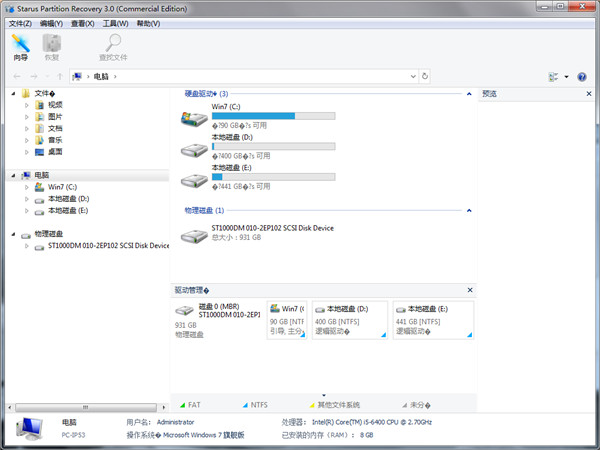Refresh the address bar location
The width and height of the screenshot is (600, 450).
pyautogui.click(x=425, y=76)
